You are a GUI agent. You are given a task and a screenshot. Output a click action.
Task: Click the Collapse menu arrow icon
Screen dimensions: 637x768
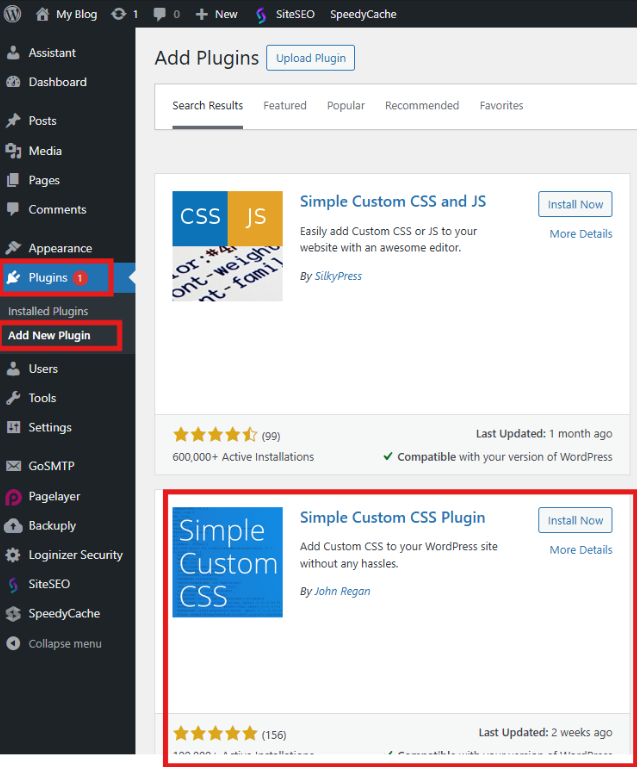click(13, 644)
